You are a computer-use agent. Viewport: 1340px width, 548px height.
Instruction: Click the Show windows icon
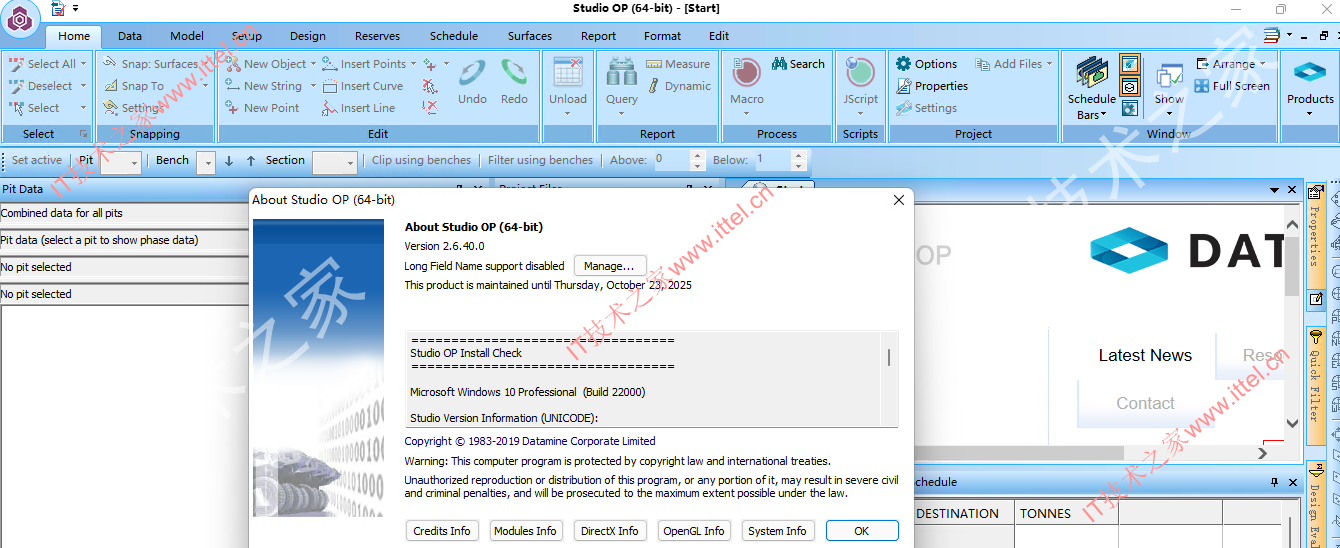tap(1169, 76)
